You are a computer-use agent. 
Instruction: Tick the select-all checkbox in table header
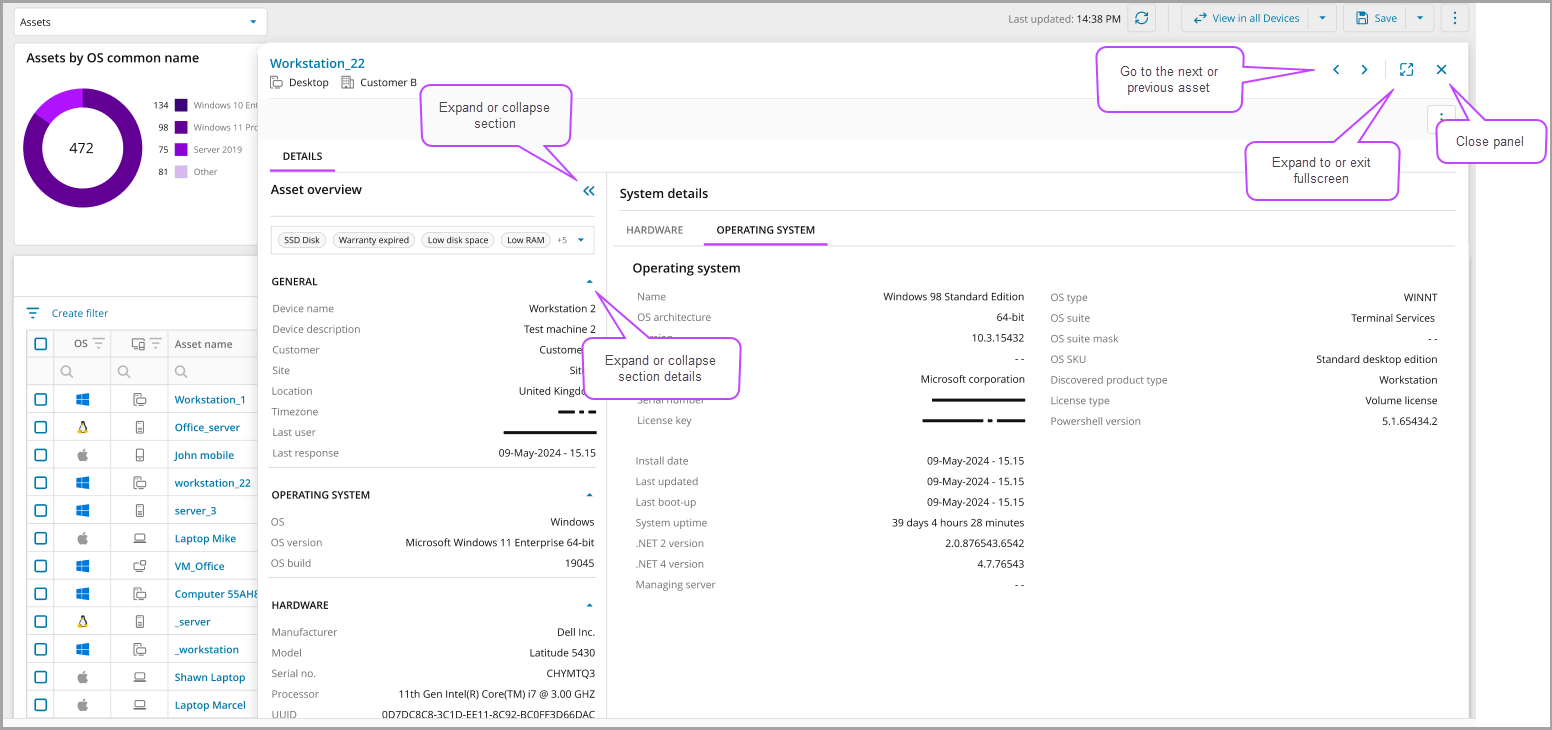click(40, 344)
